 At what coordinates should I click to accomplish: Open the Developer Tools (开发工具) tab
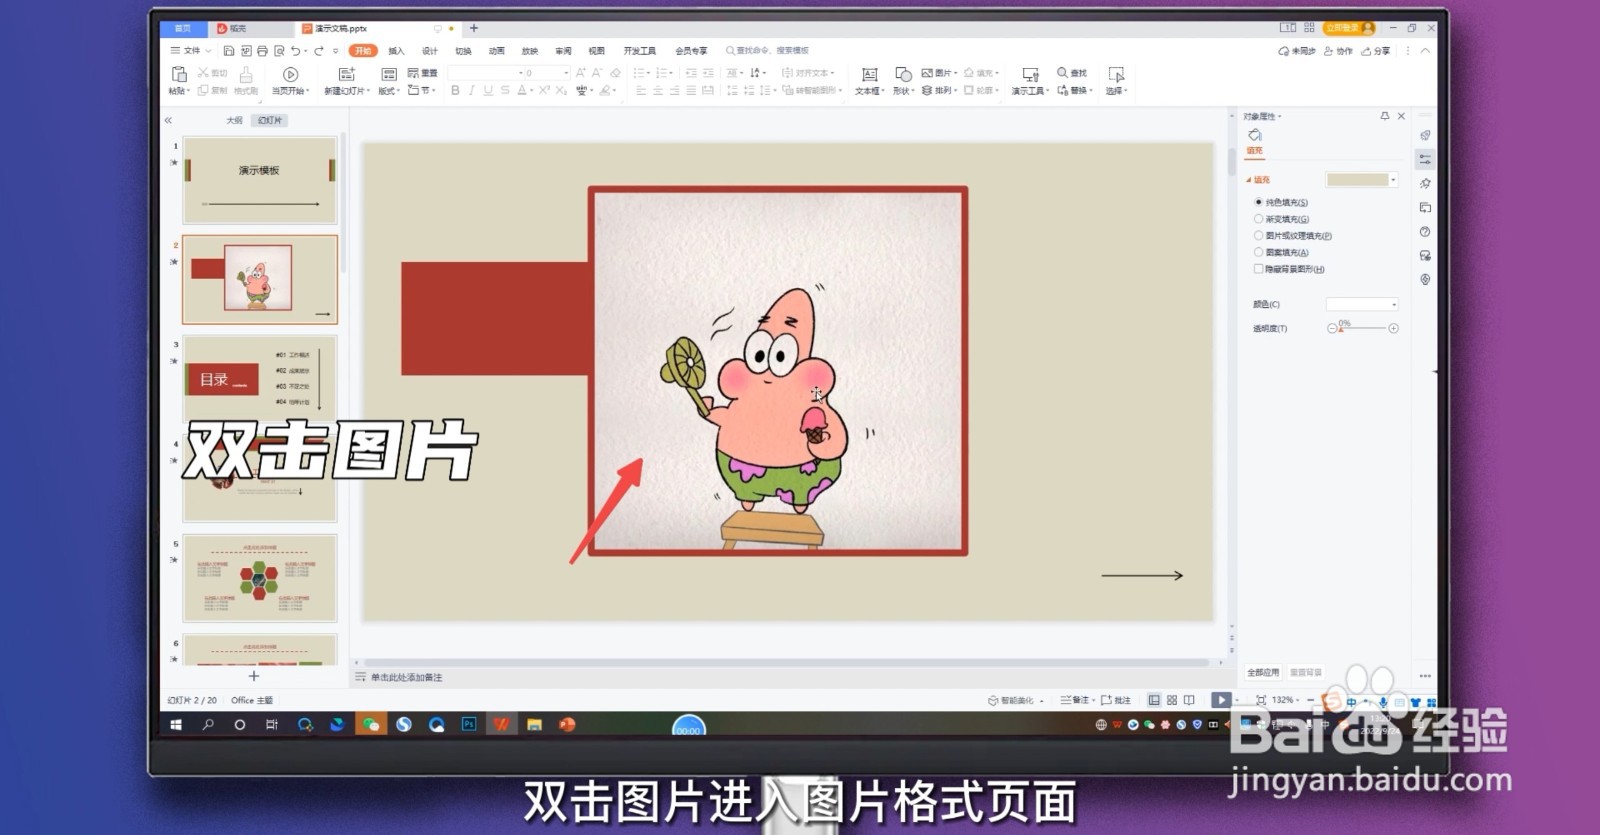(x=640, y=51)
